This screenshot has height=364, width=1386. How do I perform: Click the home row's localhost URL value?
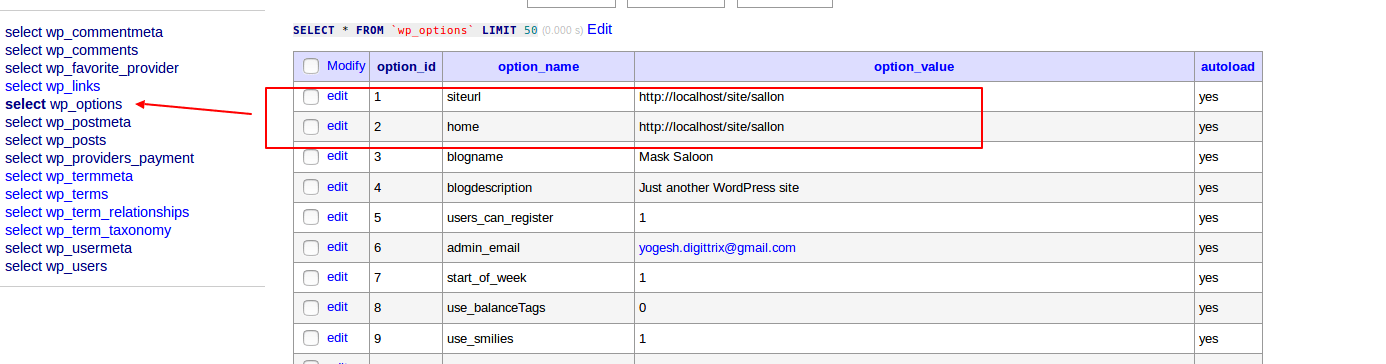(712, 127)
